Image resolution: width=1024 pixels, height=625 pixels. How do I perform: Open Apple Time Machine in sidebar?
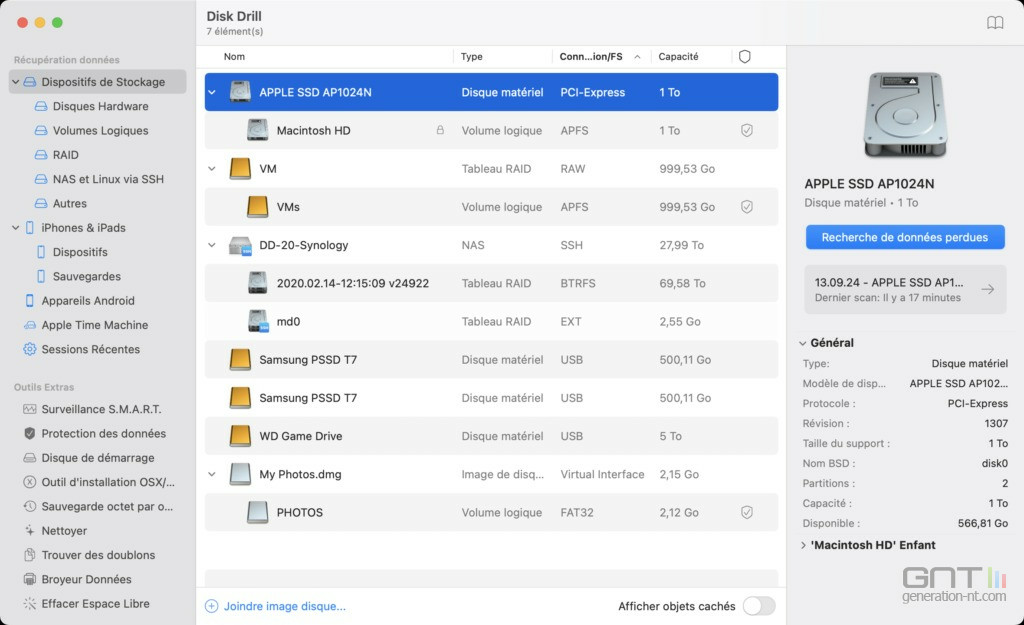coord(94,325)
